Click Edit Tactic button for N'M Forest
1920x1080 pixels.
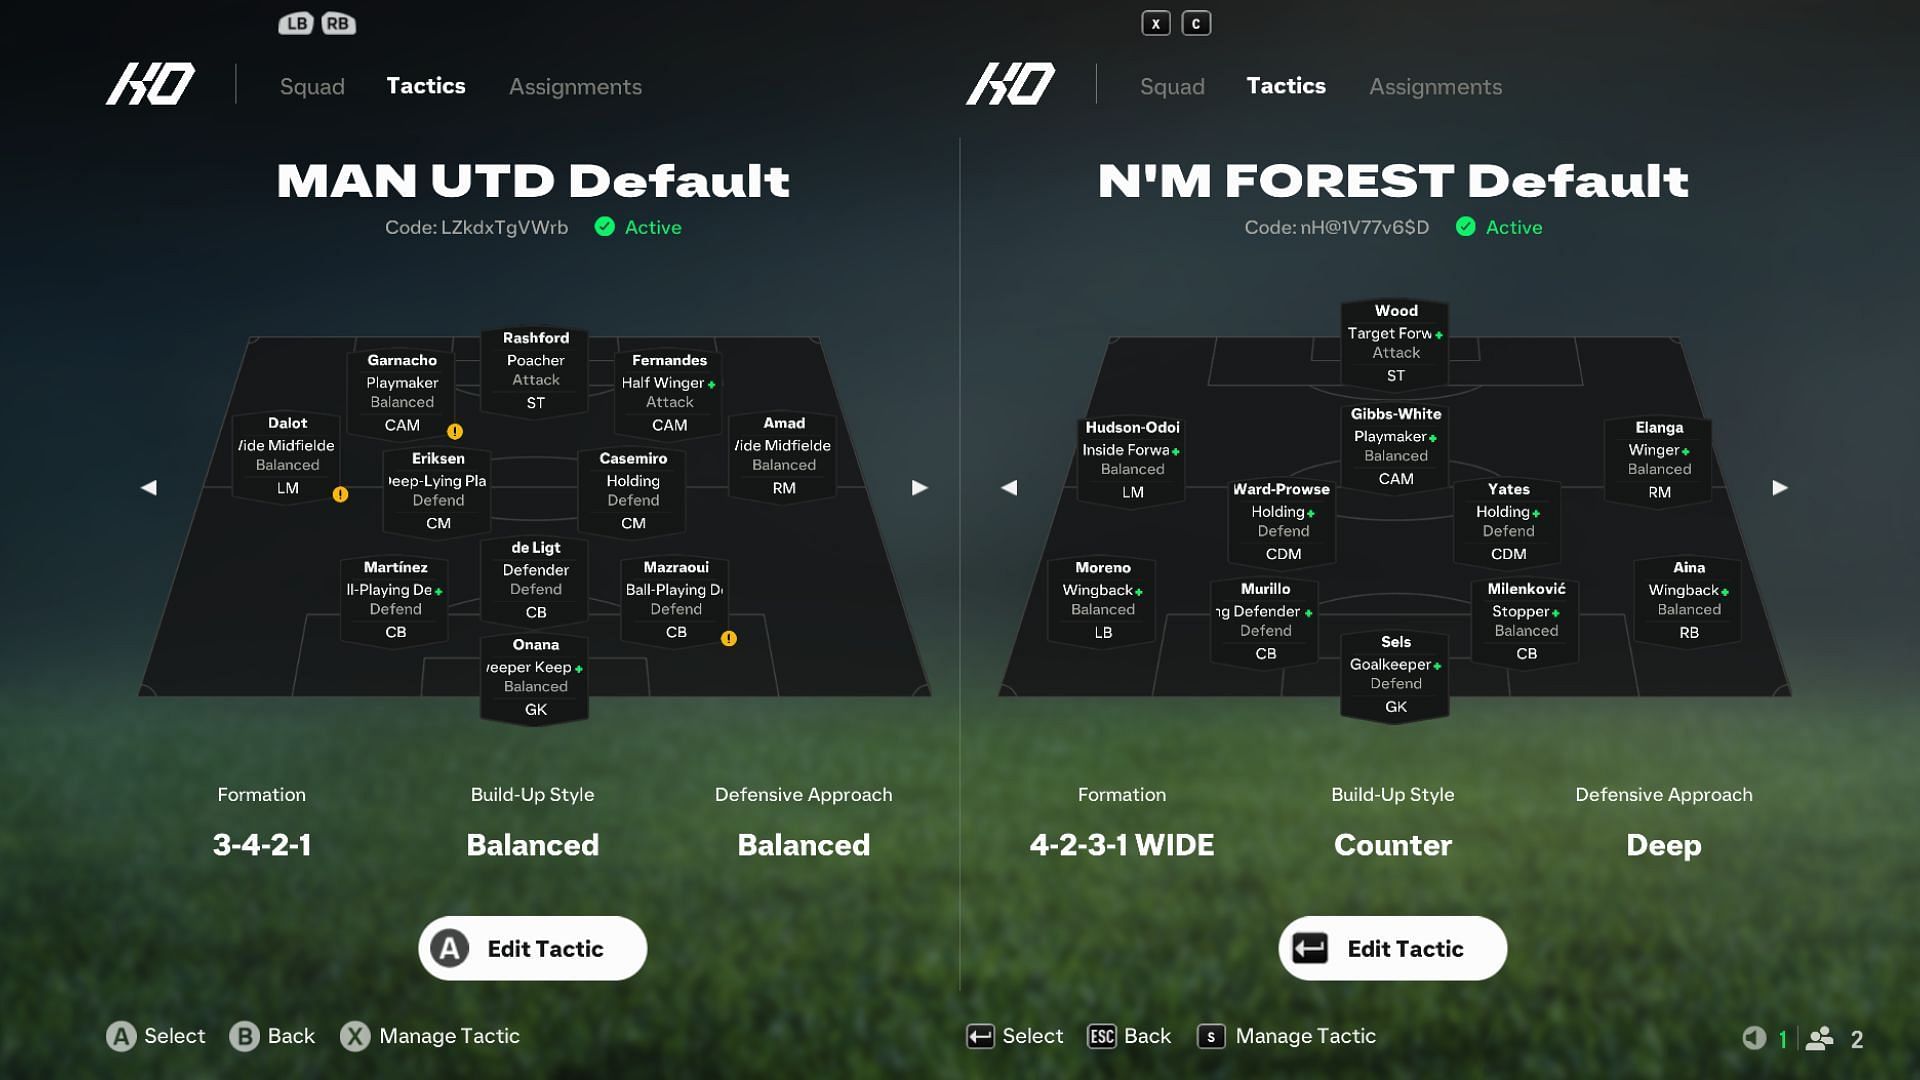tap(1391, 947)
